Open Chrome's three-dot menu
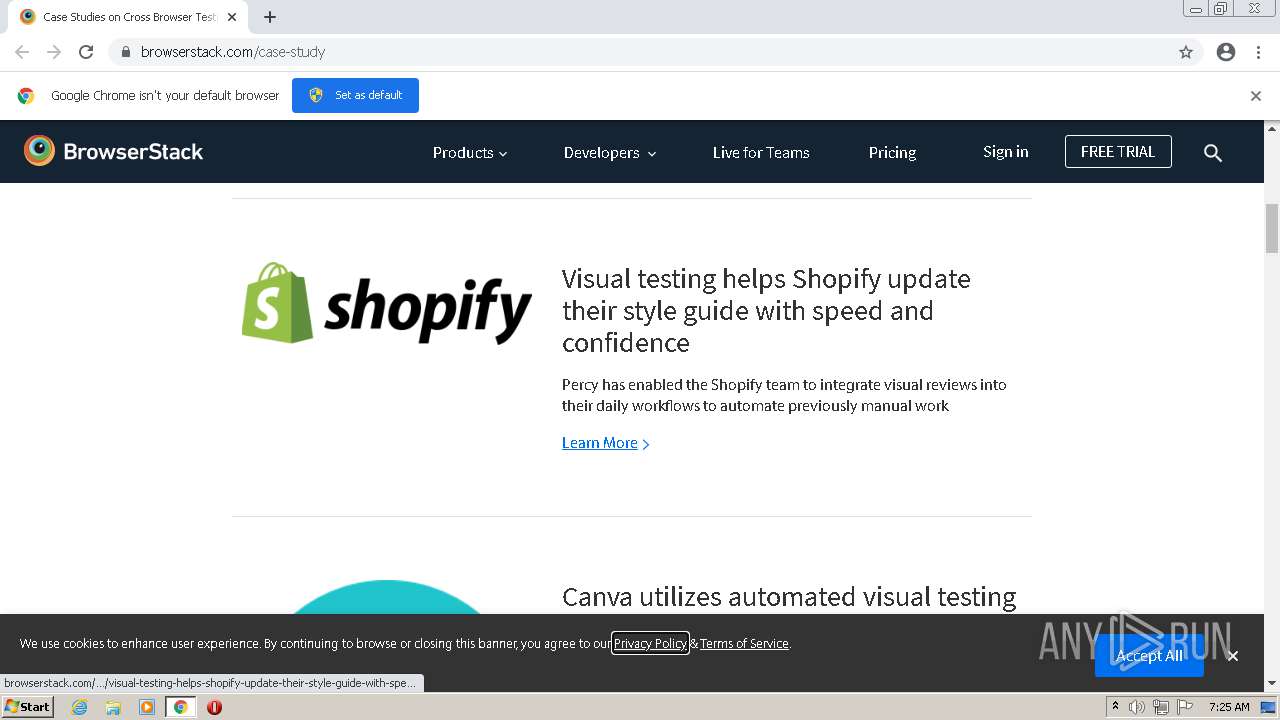 1258,52
